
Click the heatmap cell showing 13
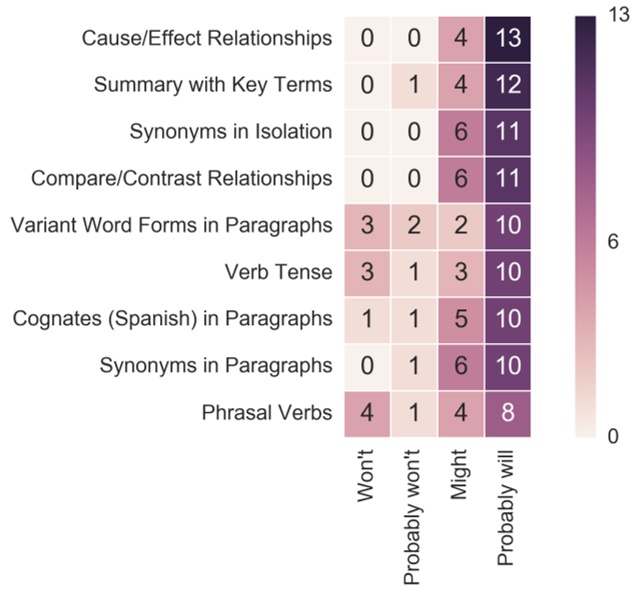pyautogui.click(x=507, y=39)
